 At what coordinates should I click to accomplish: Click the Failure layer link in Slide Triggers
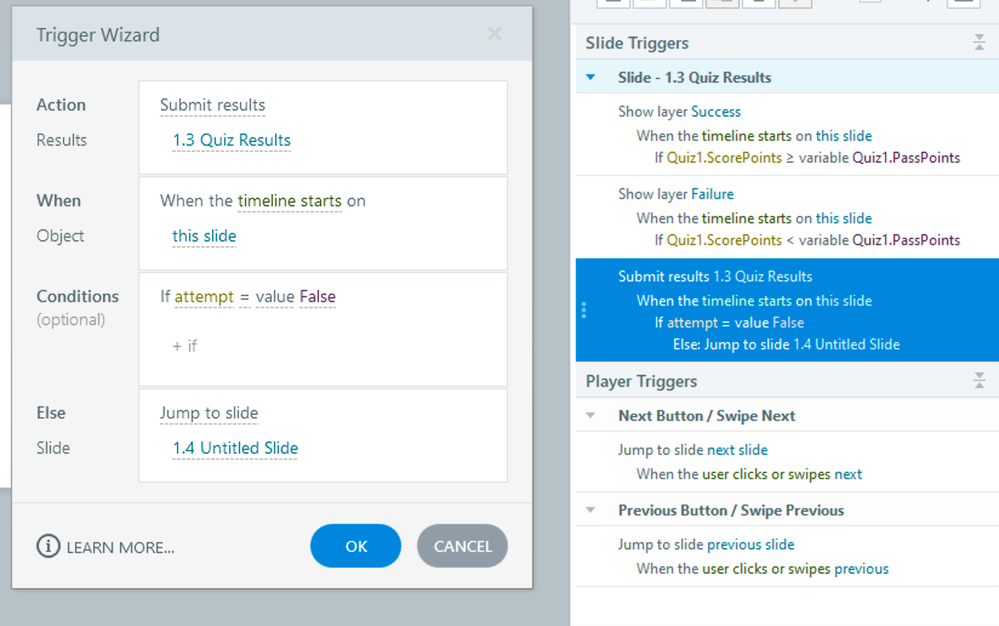712,194
